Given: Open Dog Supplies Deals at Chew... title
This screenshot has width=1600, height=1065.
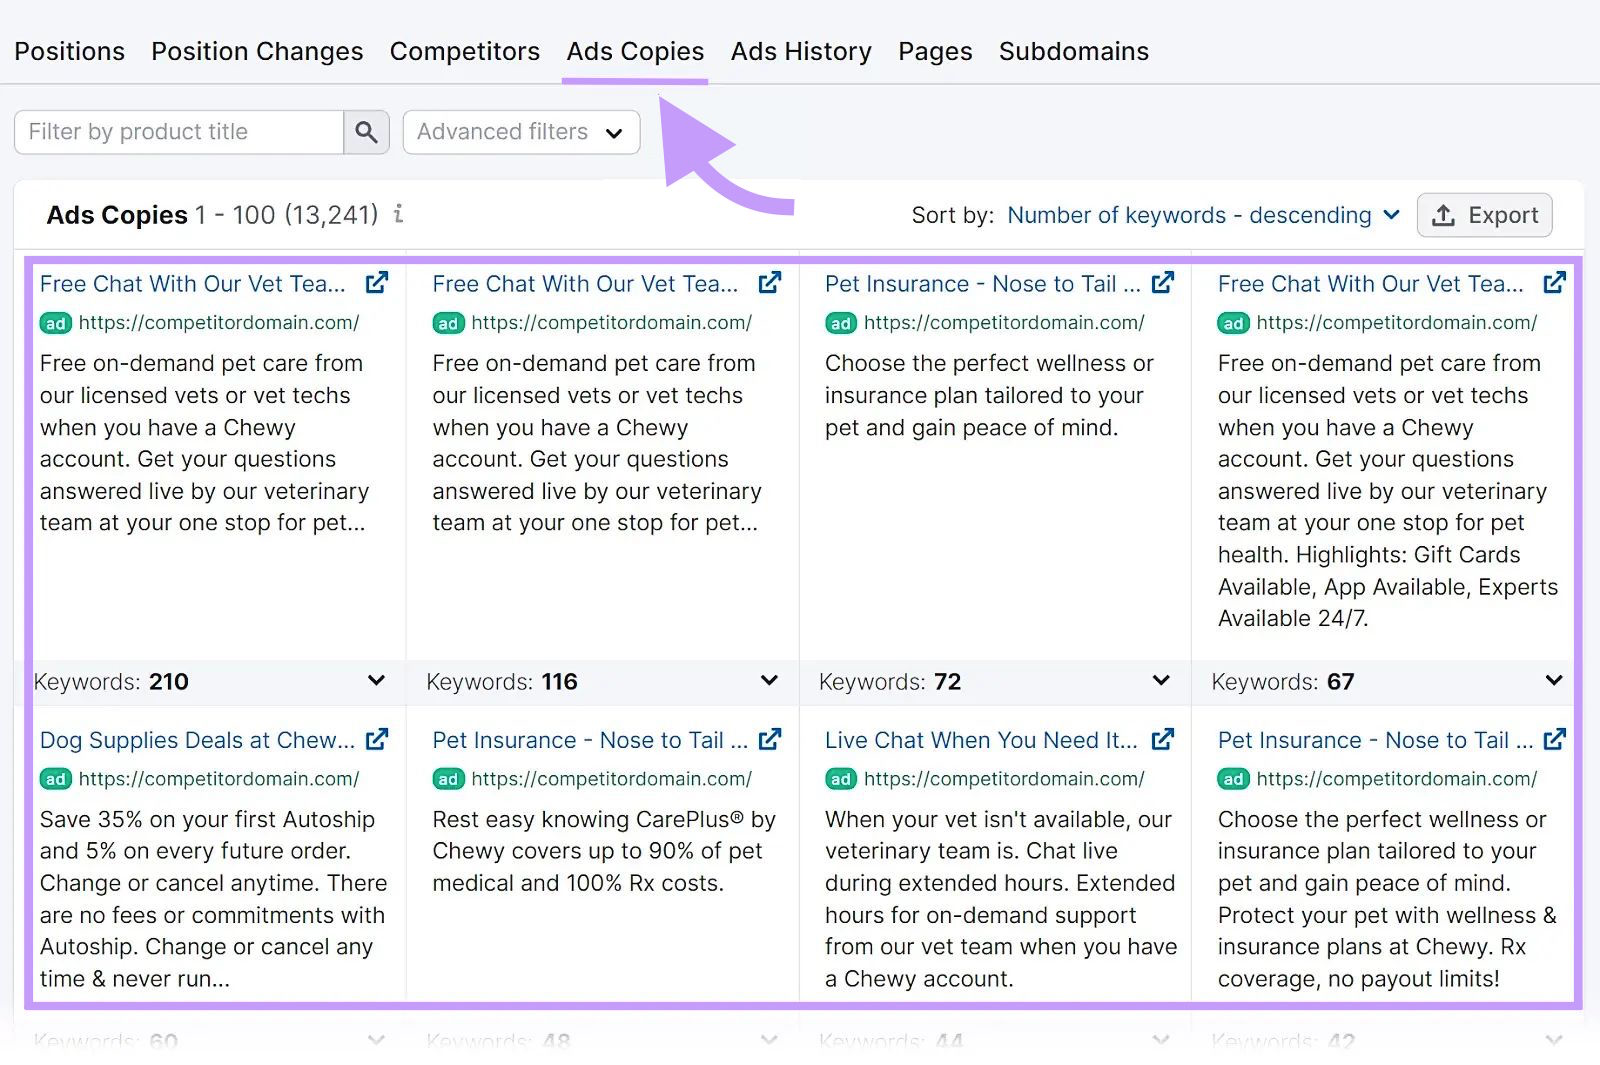Looking at the screenshot, I should tap(197, 740).
